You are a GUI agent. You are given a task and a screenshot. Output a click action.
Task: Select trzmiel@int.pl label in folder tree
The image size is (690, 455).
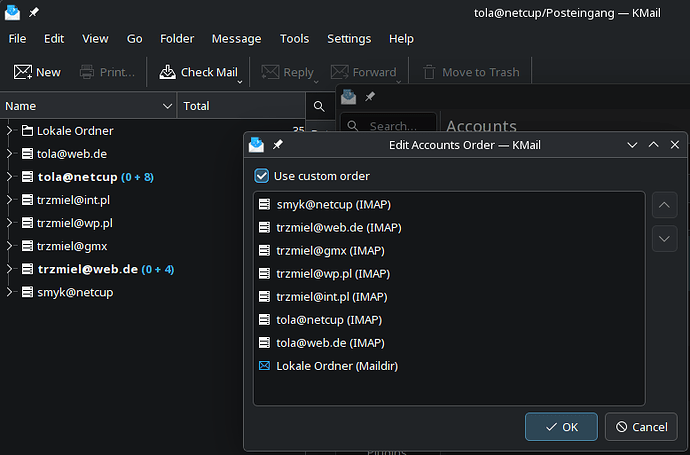pyautogui.click(x=73, y=200)
